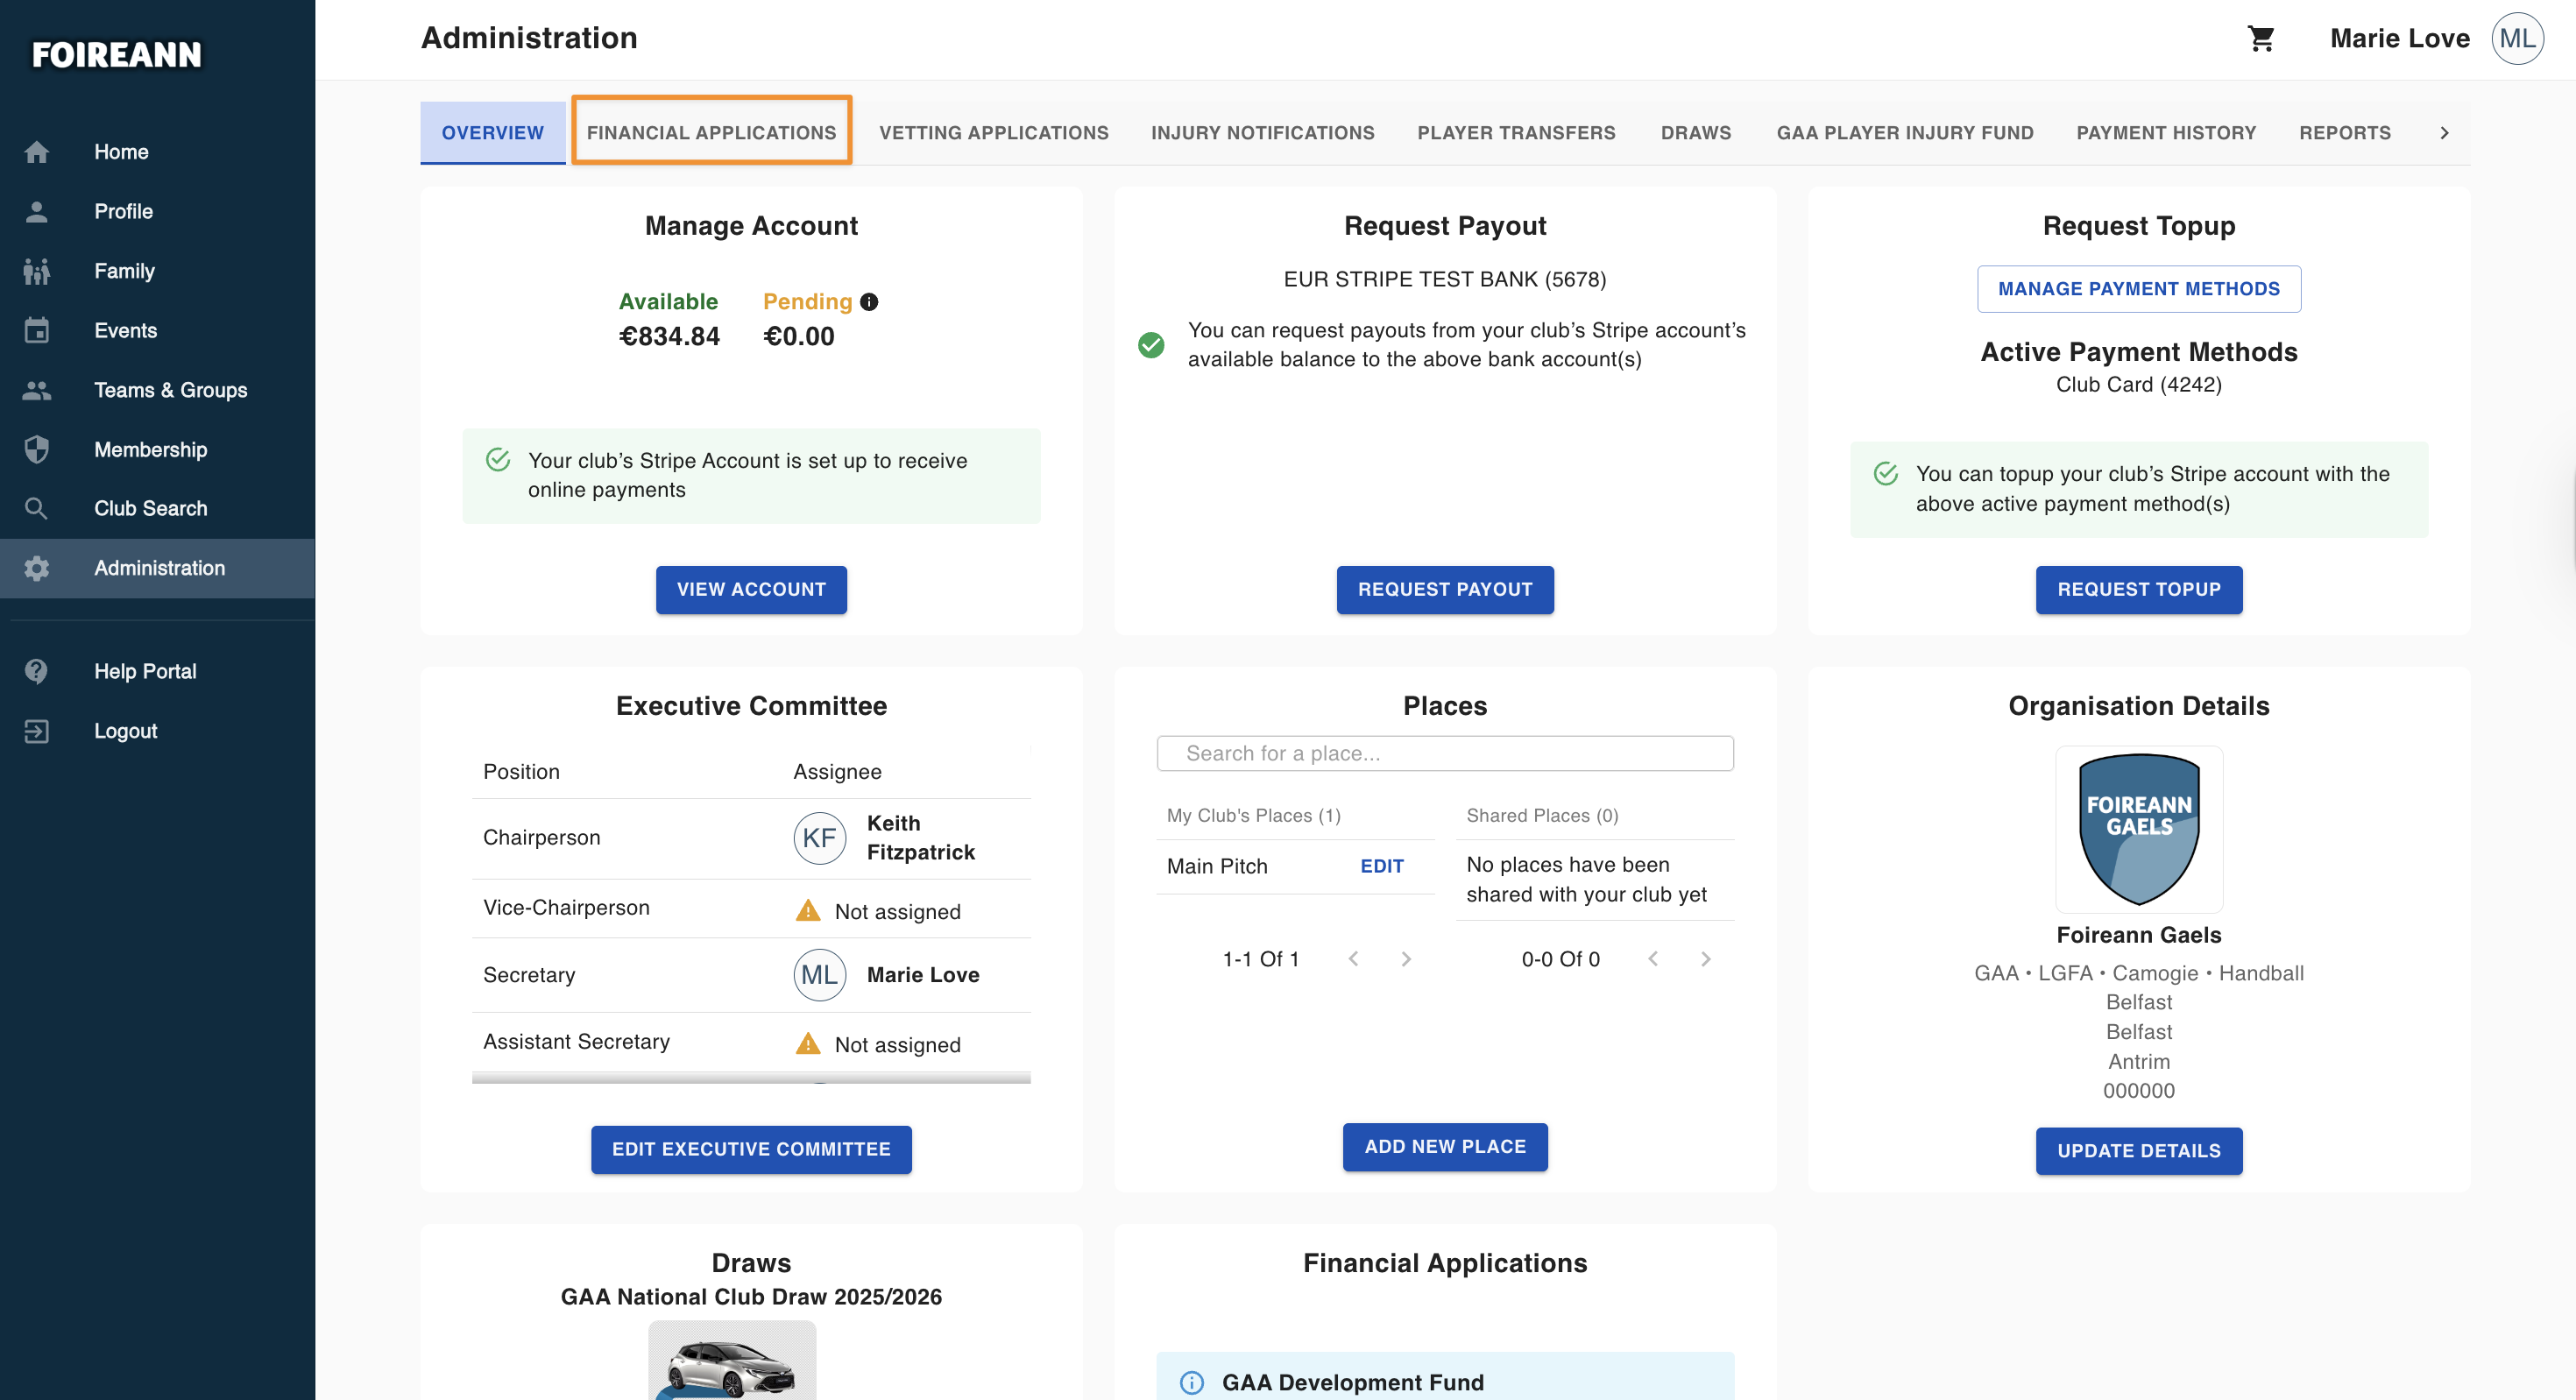Click the Profile person icon

[x=37, y=211]
